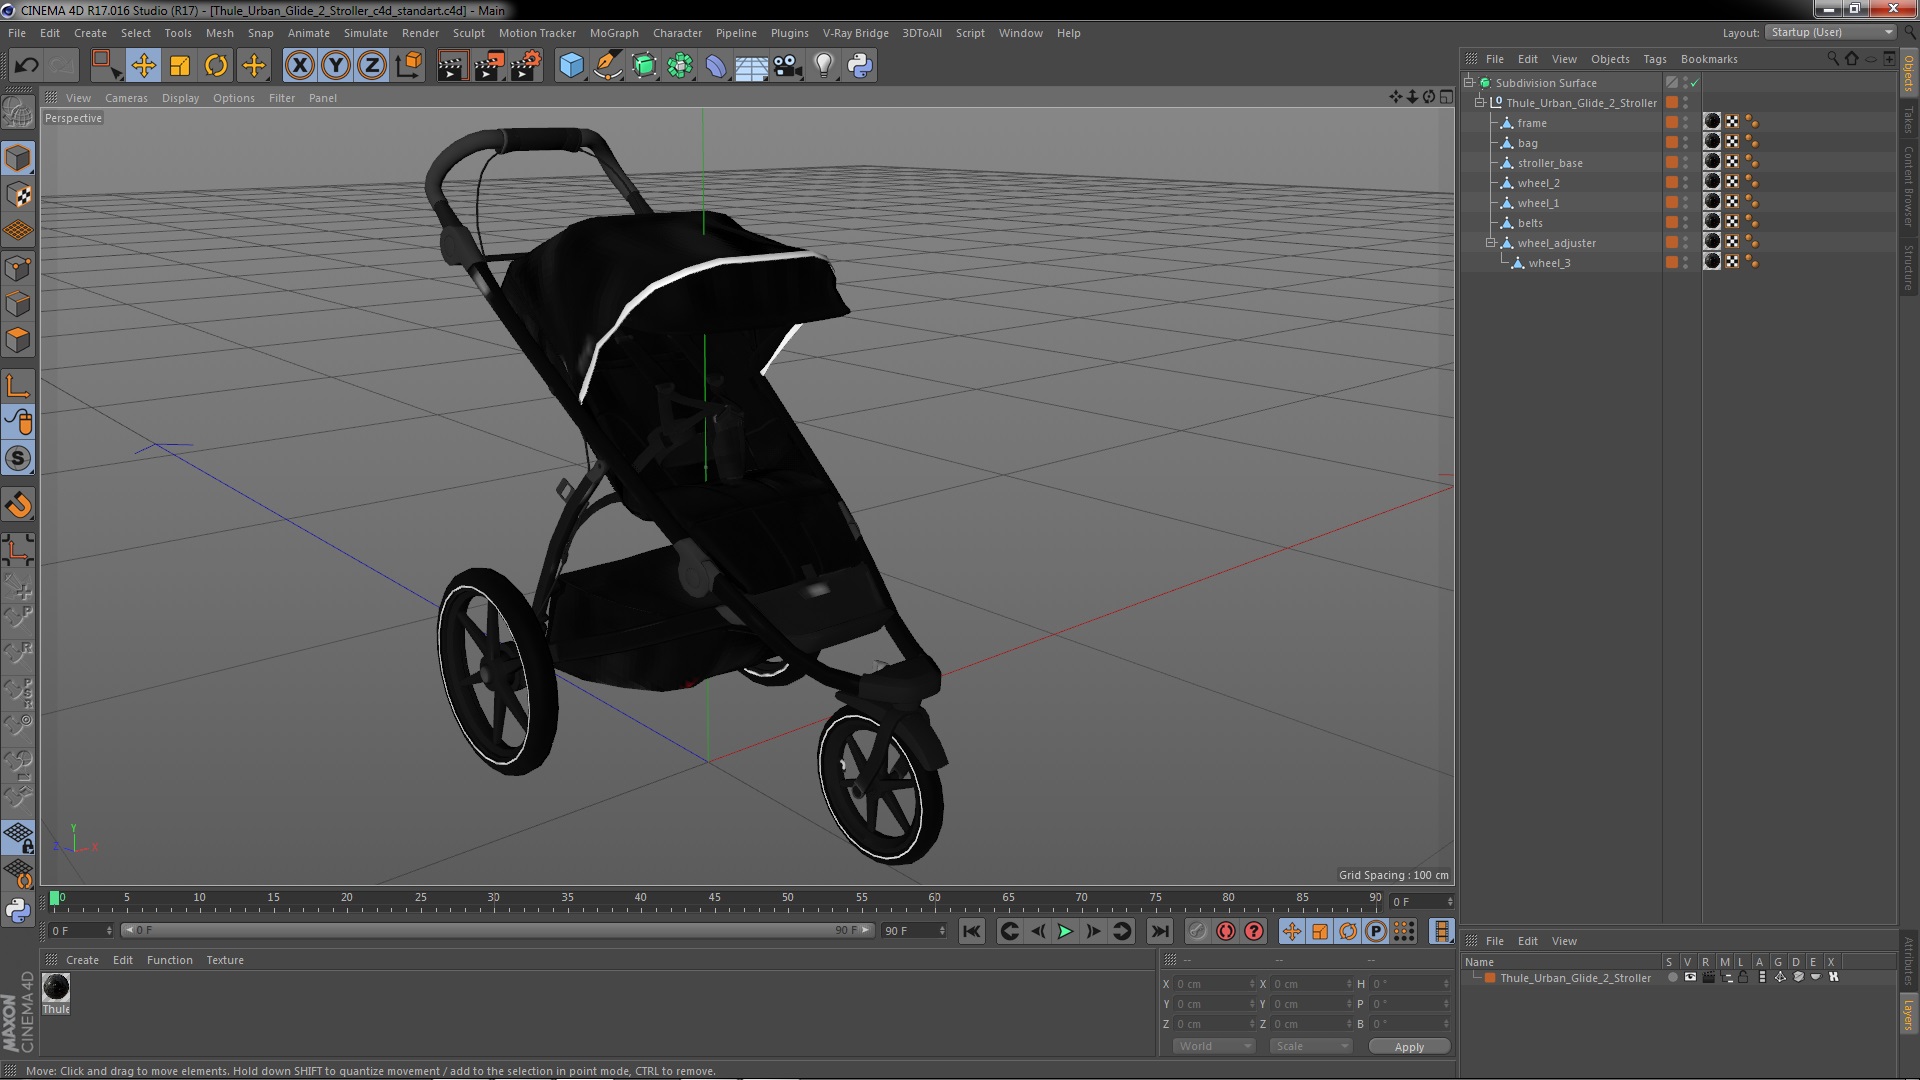Toggle Subdivision Surface enable checkmark

tap(1694, 83)
